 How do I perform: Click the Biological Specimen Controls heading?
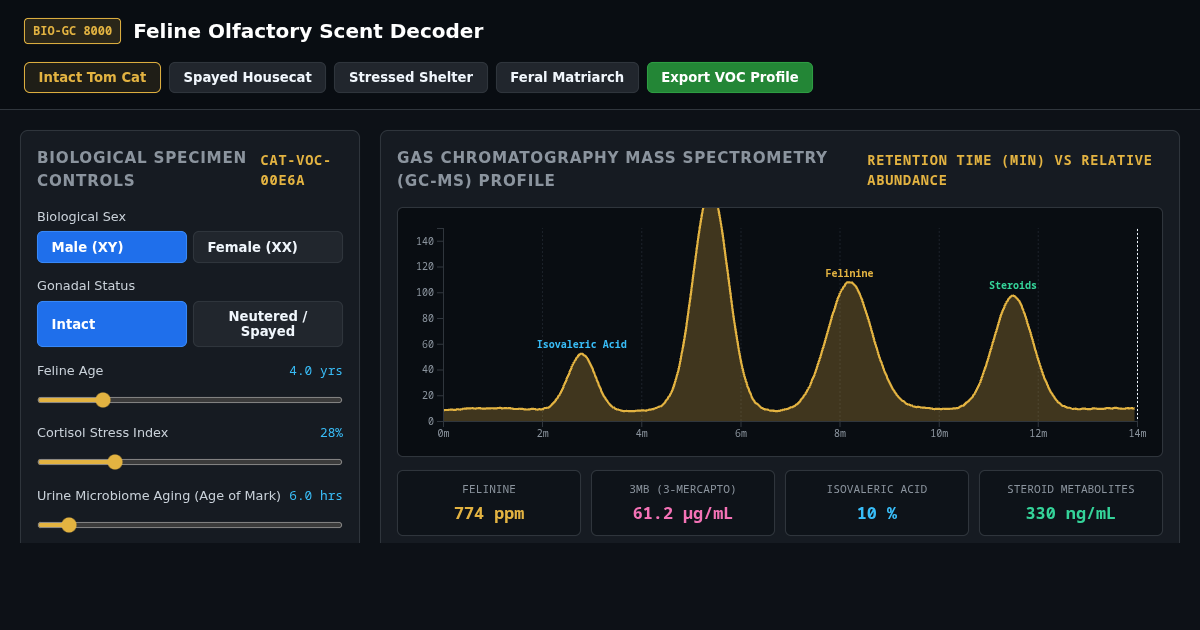click(x=142, y=169)
